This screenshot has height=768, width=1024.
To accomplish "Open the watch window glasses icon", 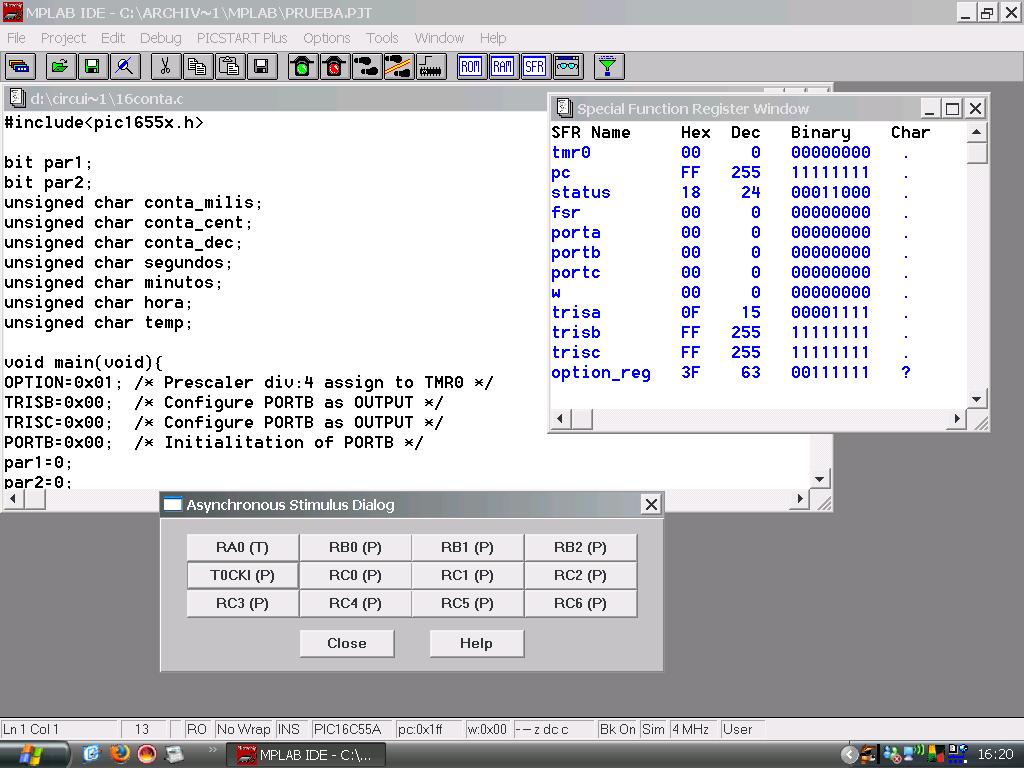I will tap(567, 67).
